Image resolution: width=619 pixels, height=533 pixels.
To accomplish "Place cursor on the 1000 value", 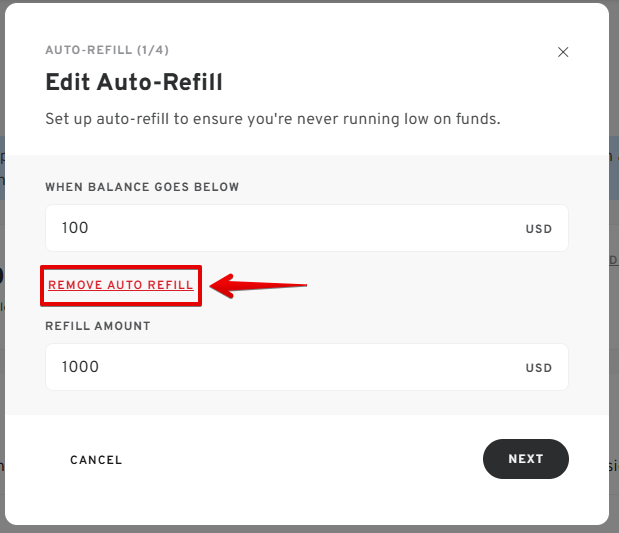I will point(80,367).
